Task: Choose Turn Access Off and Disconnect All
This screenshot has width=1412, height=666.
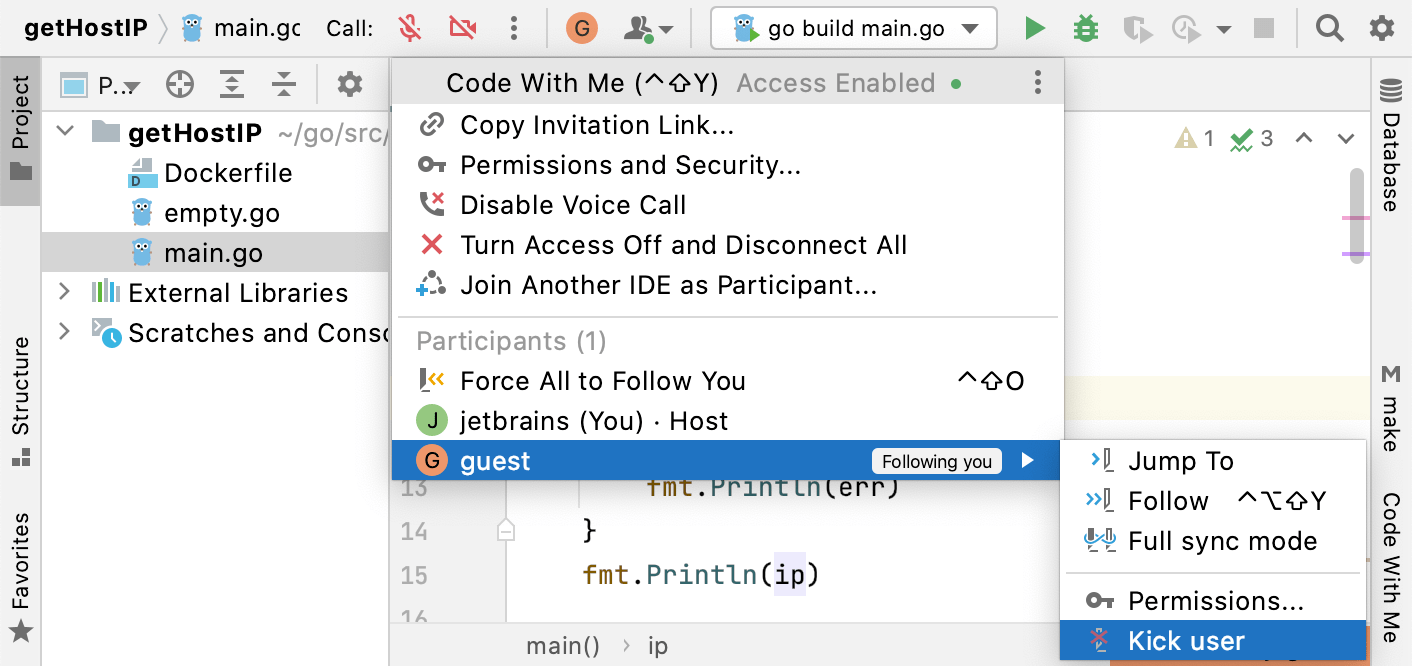Action: (683, 245)
